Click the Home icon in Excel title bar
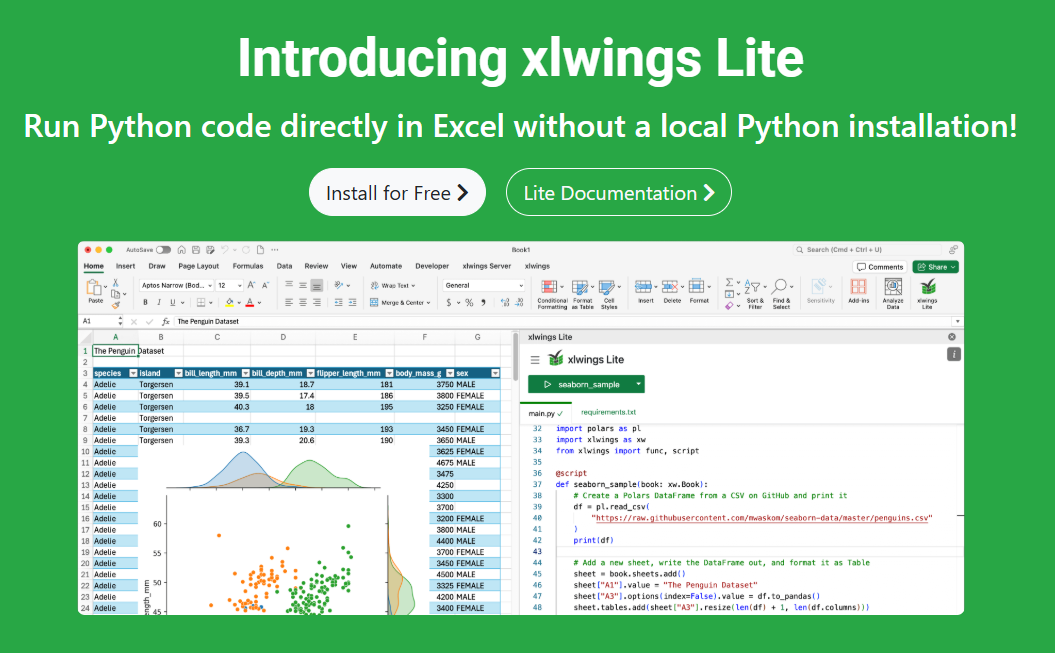Screen dimensions: 1055x653 (x=182, y=249)
